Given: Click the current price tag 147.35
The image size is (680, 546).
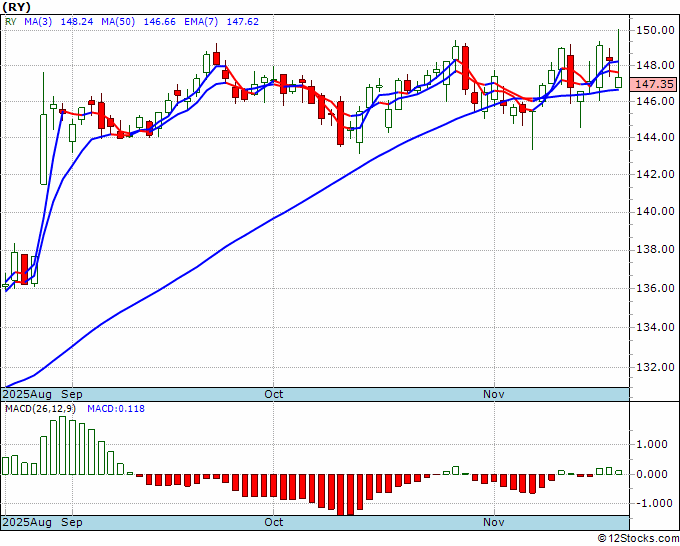Looking at the screenshot, I should (x=654, y=84).
